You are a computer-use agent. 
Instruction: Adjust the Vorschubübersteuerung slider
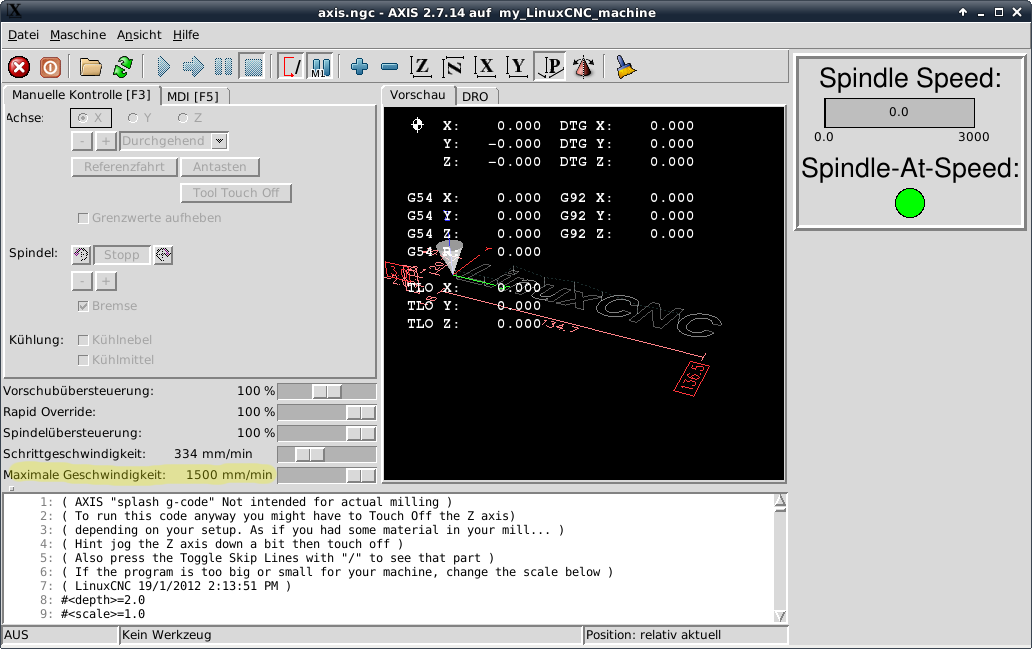pyautogui.click(x=327, y=392)
